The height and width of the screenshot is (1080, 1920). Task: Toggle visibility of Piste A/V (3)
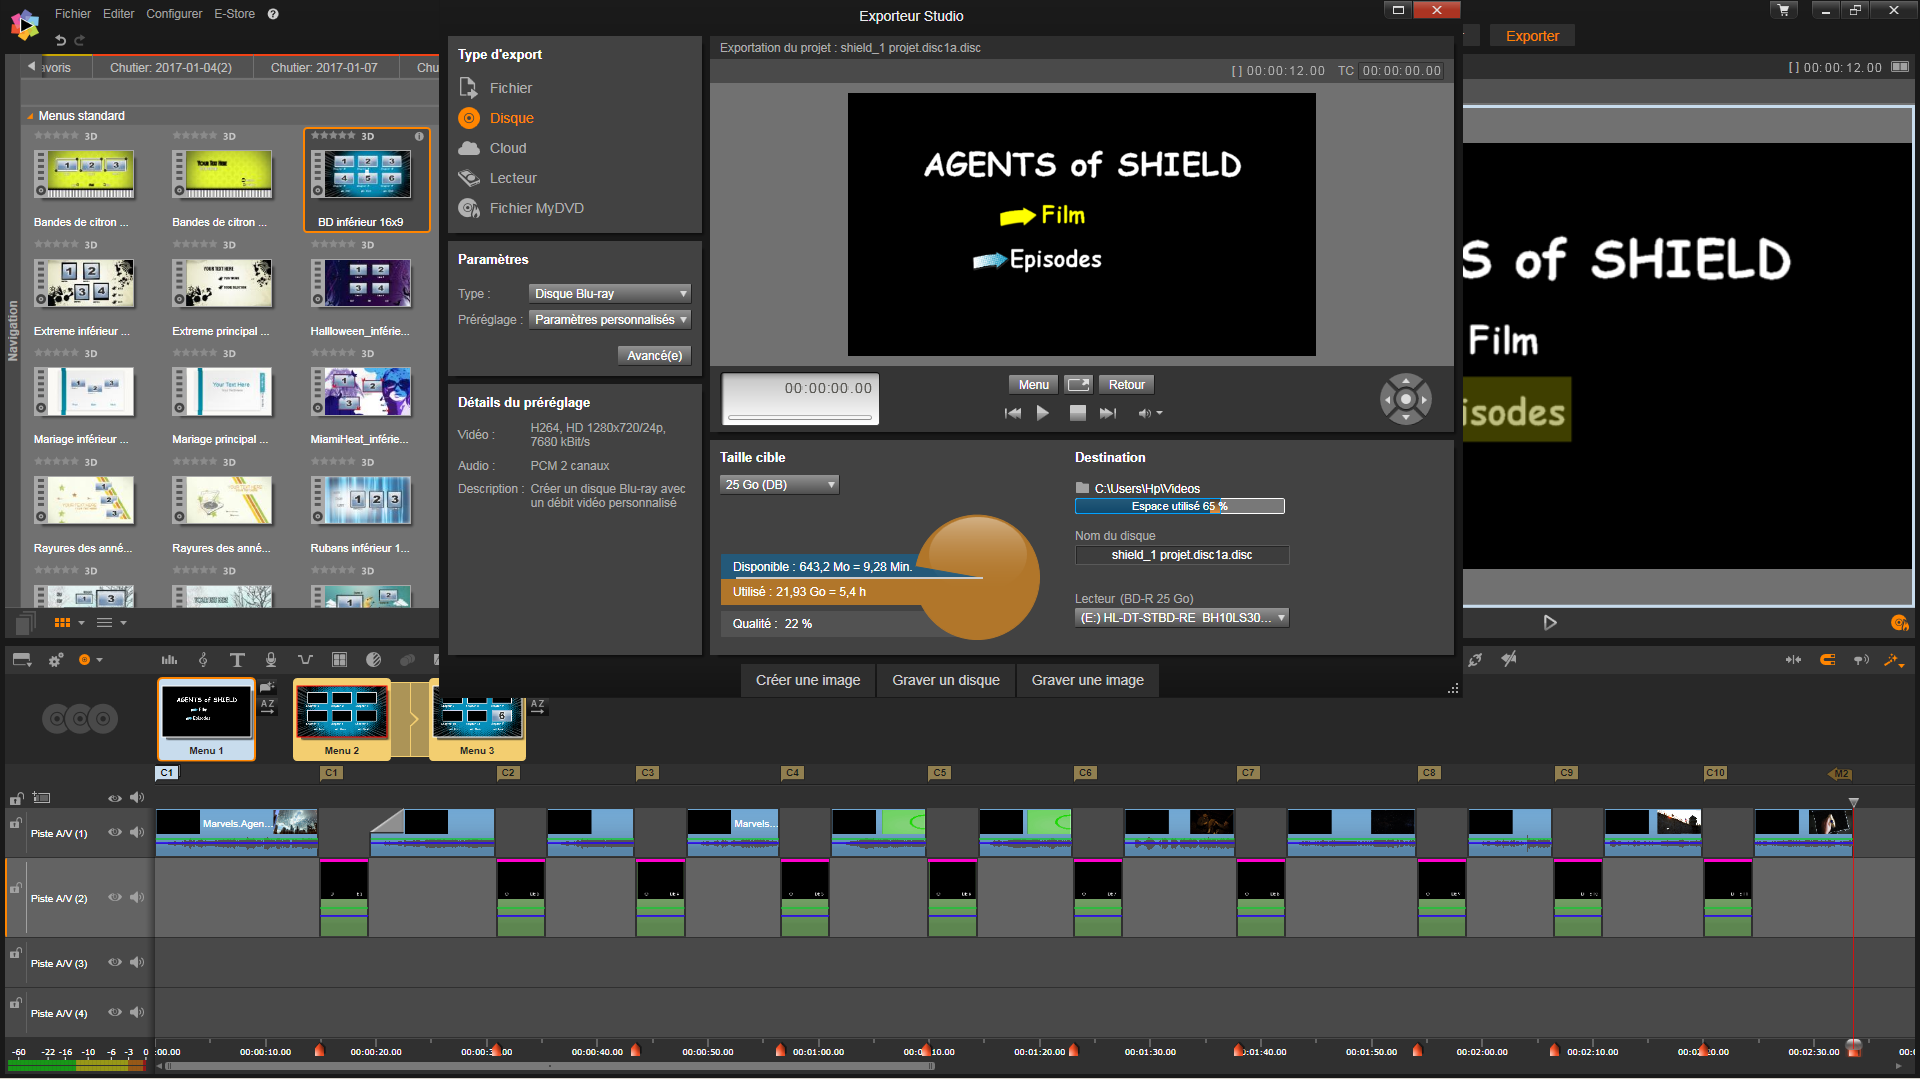(115, 962)
